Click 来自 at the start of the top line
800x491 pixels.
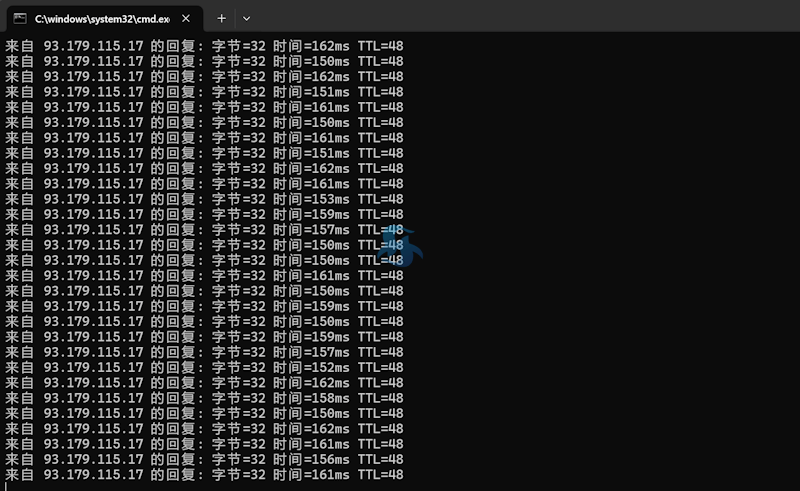(x=19, y=46)
